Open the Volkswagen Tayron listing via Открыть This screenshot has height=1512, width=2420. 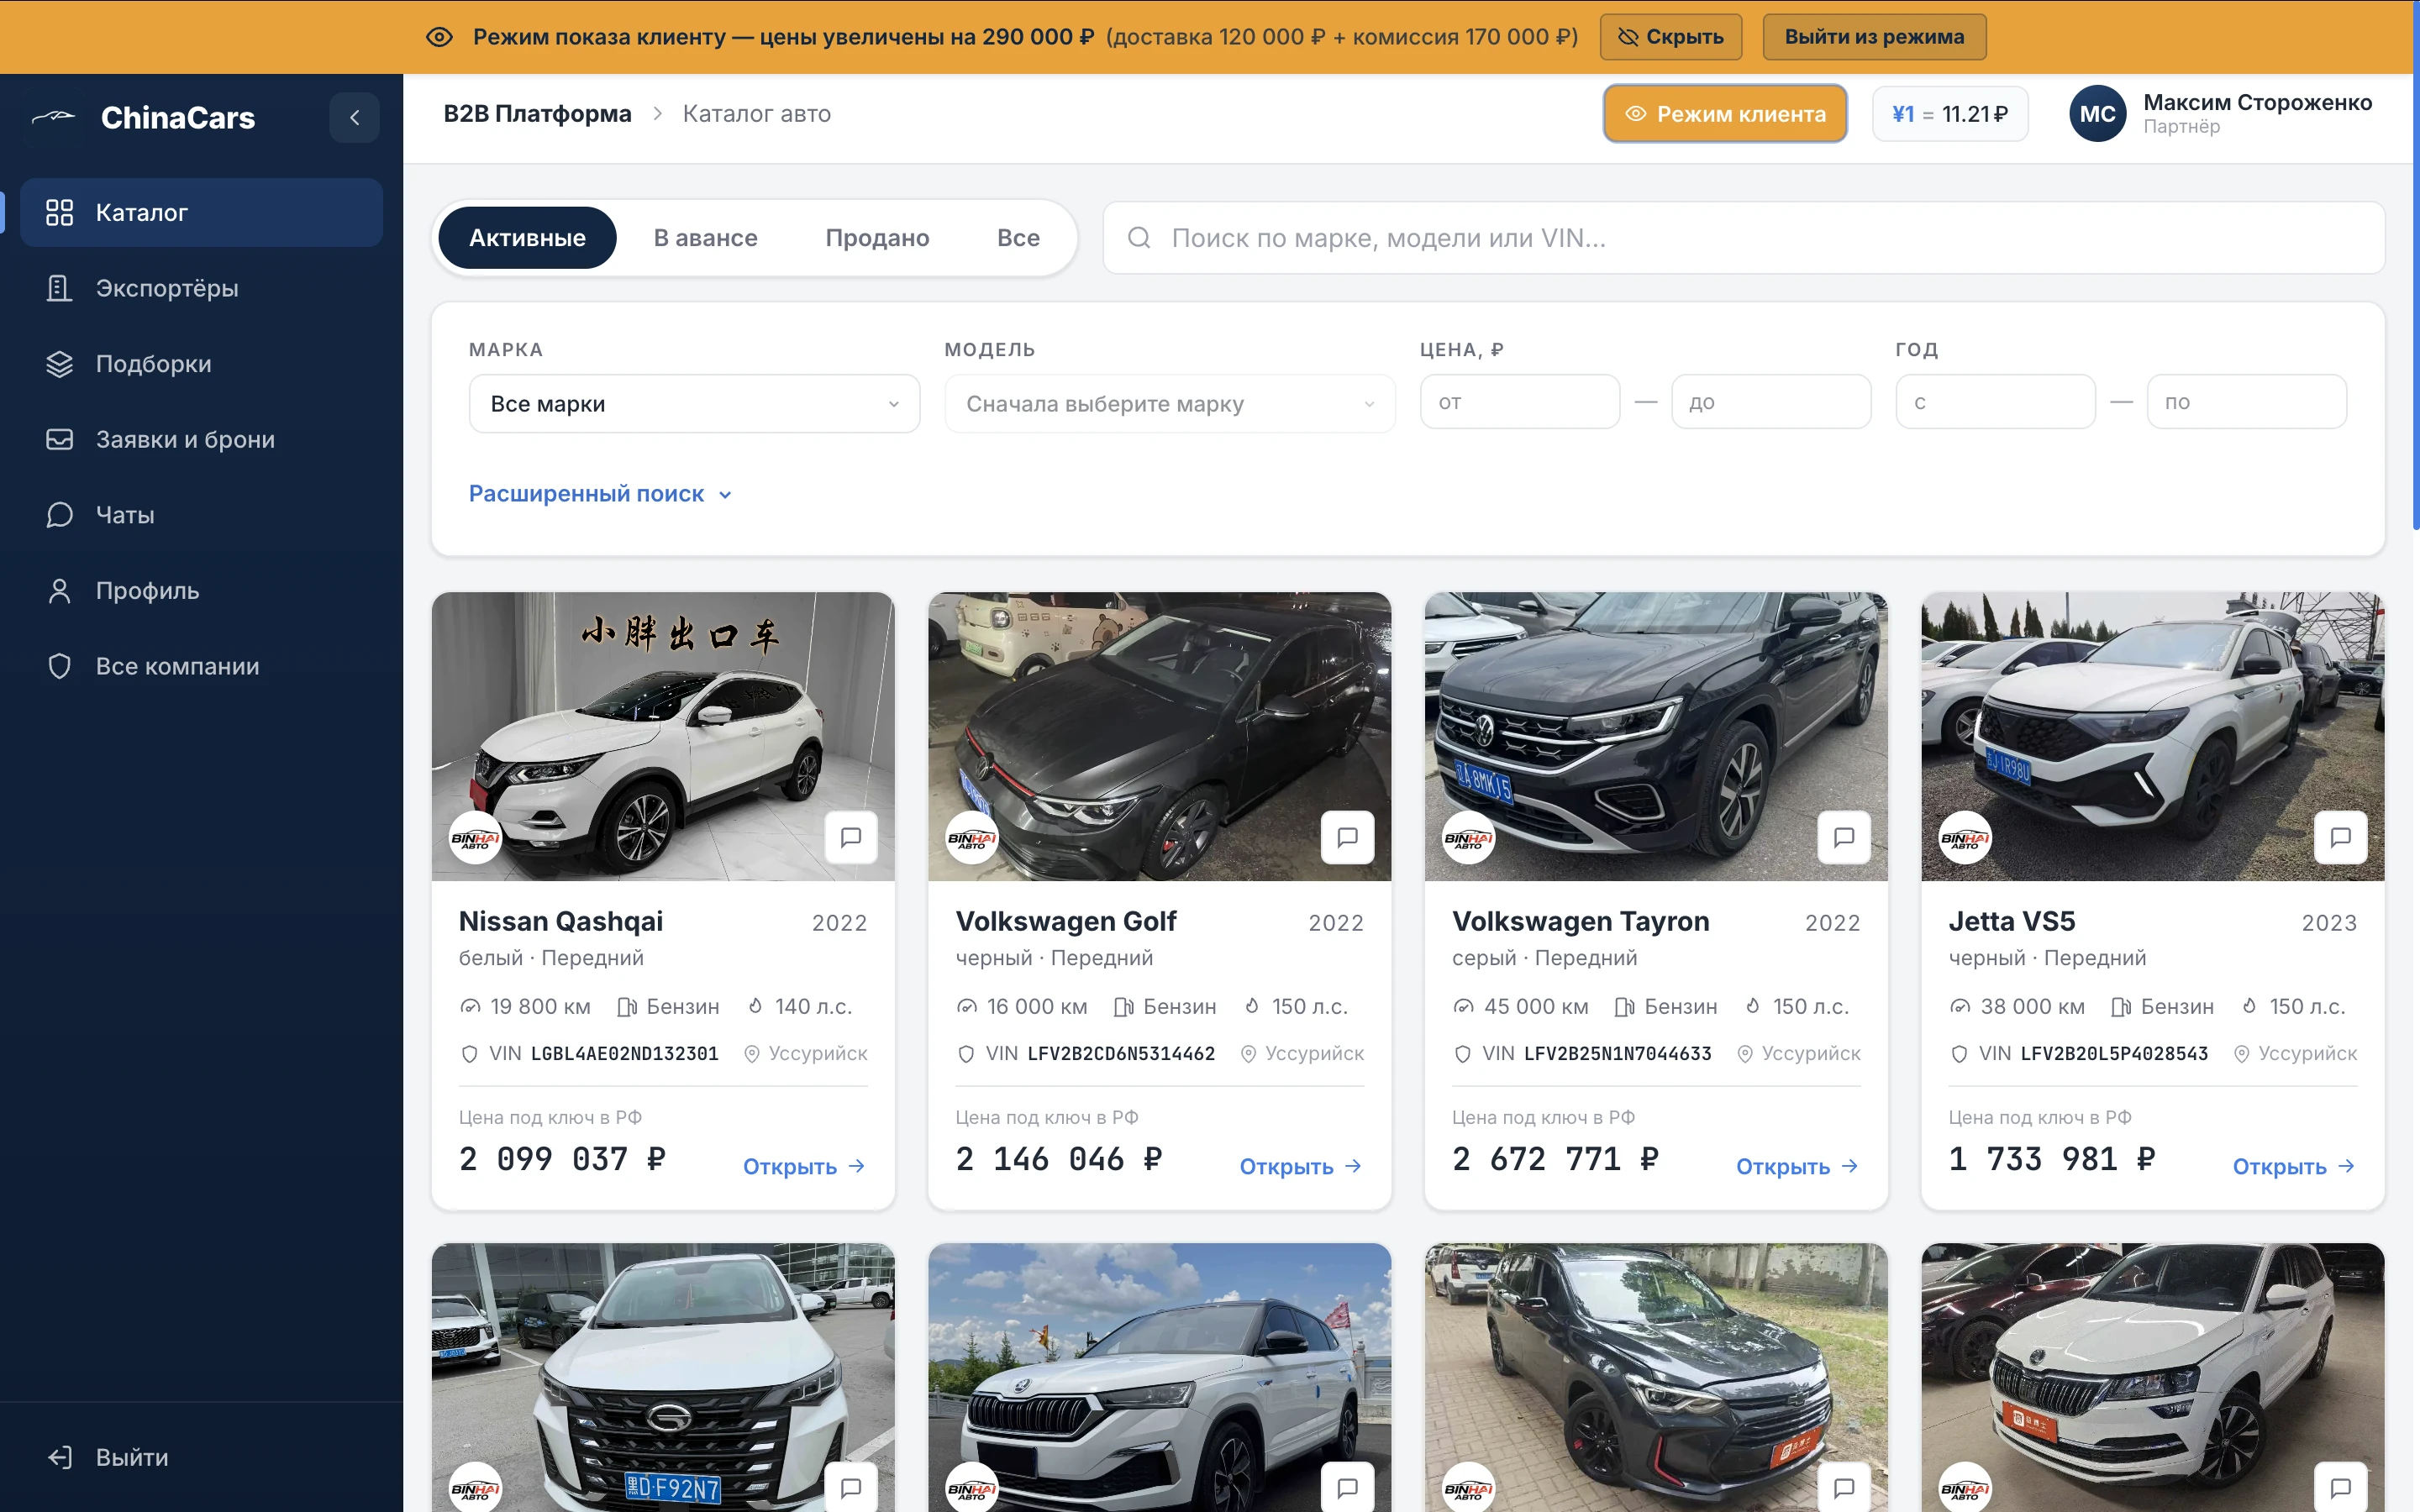[x=1797, y=1167]
